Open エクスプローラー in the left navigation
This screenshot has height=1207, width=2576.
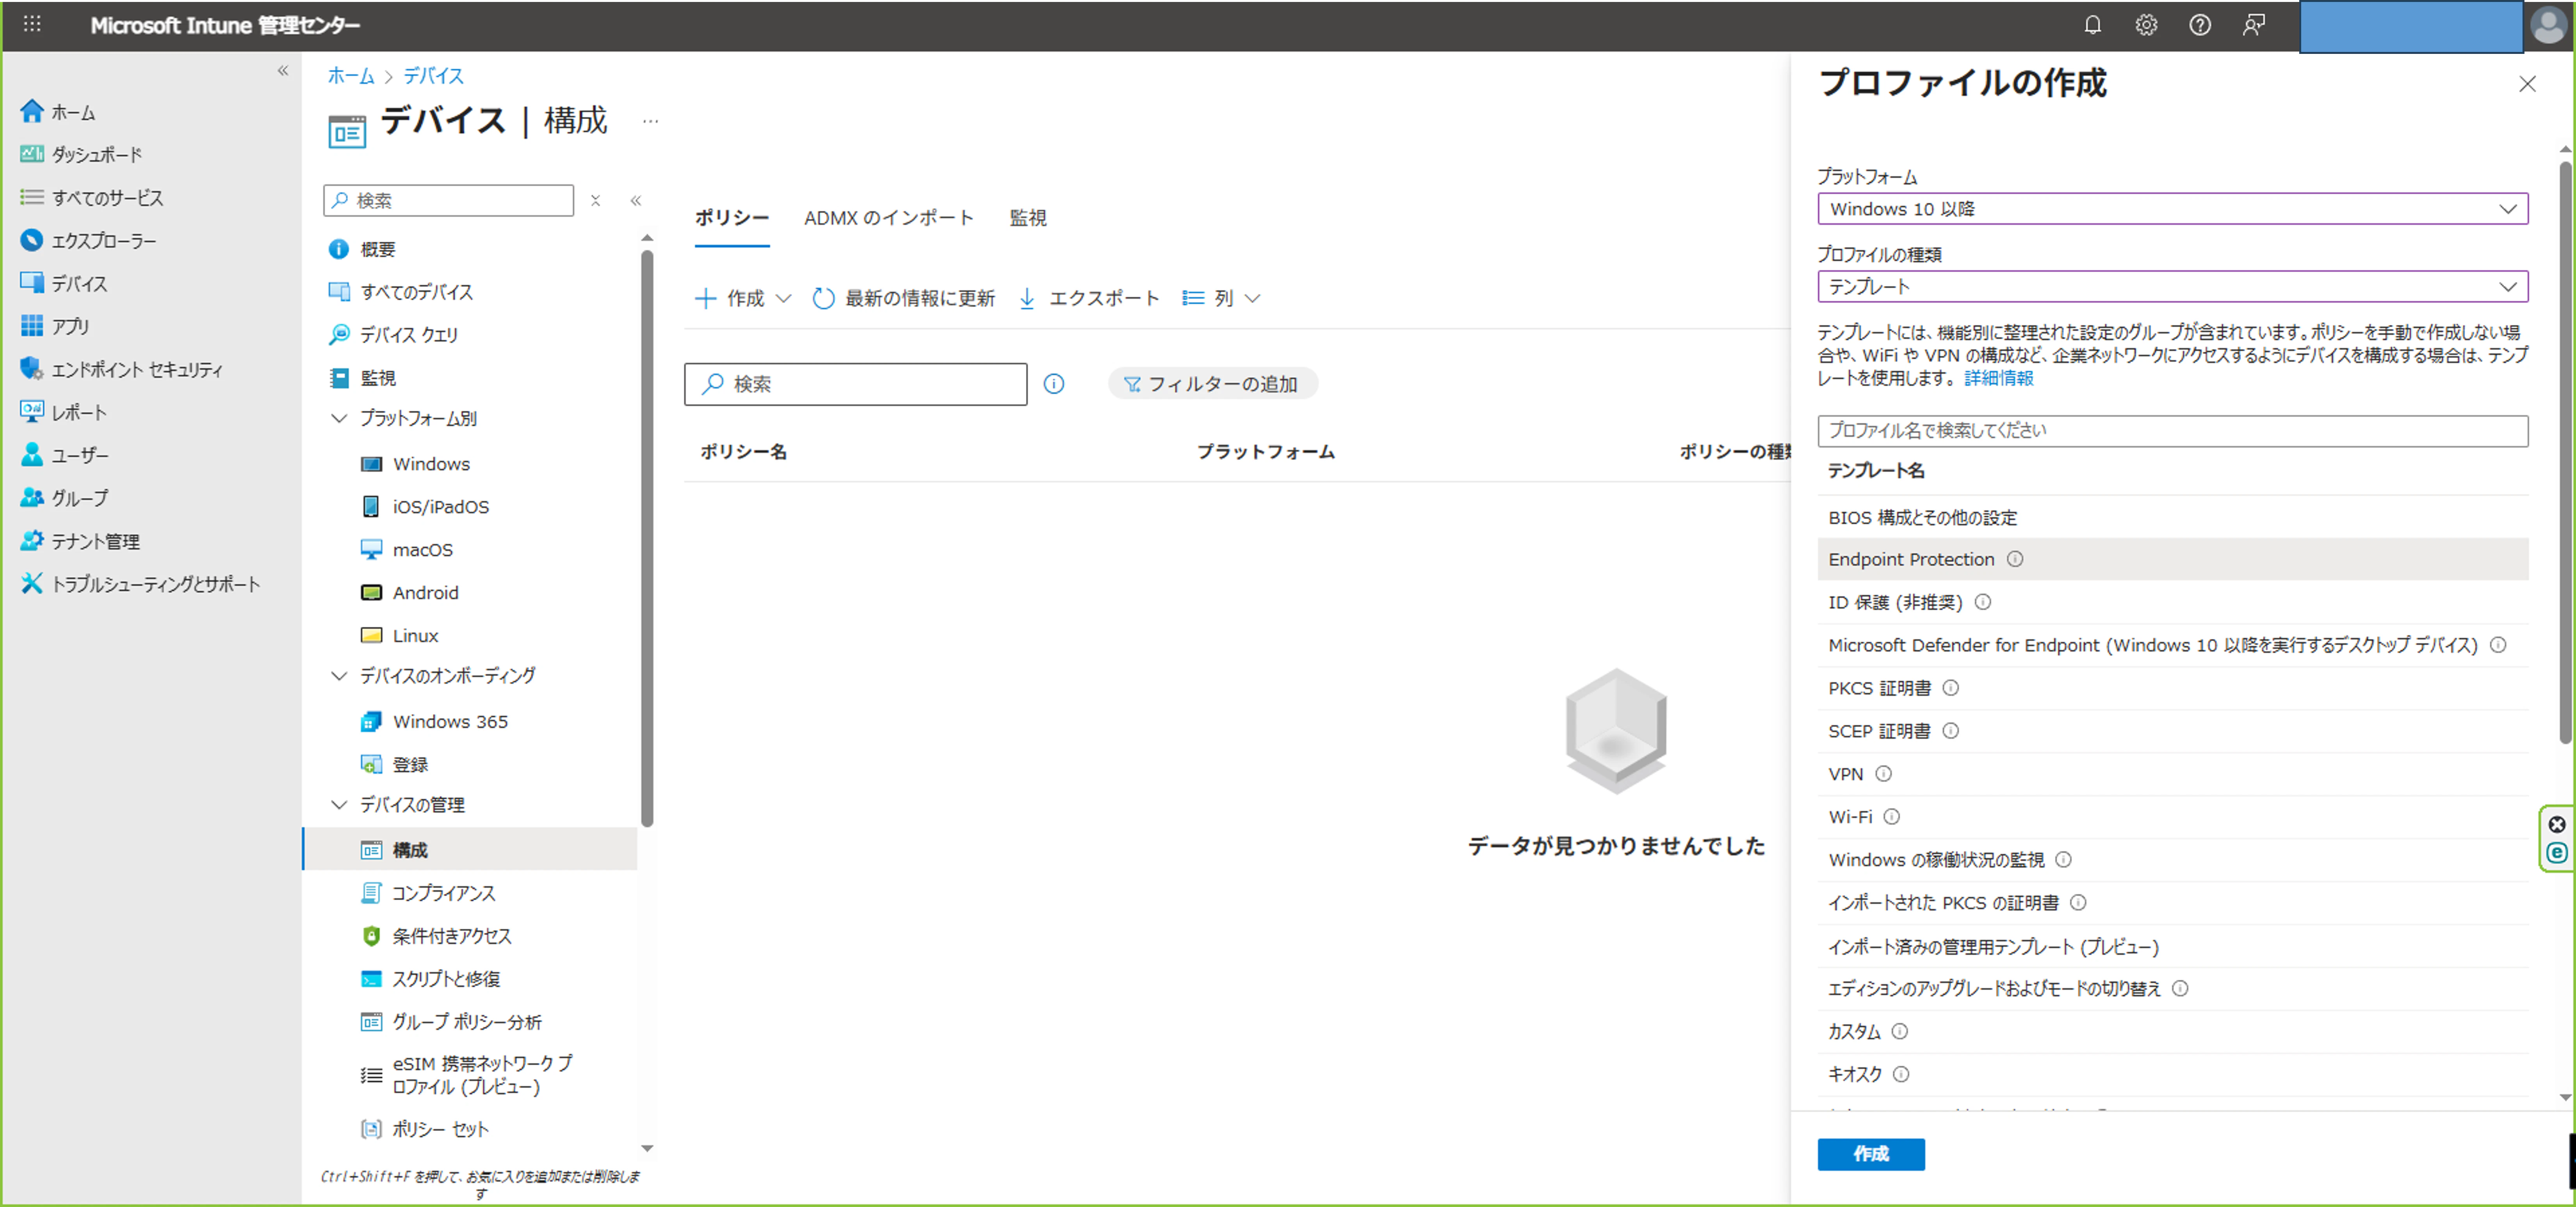(88, 240)
